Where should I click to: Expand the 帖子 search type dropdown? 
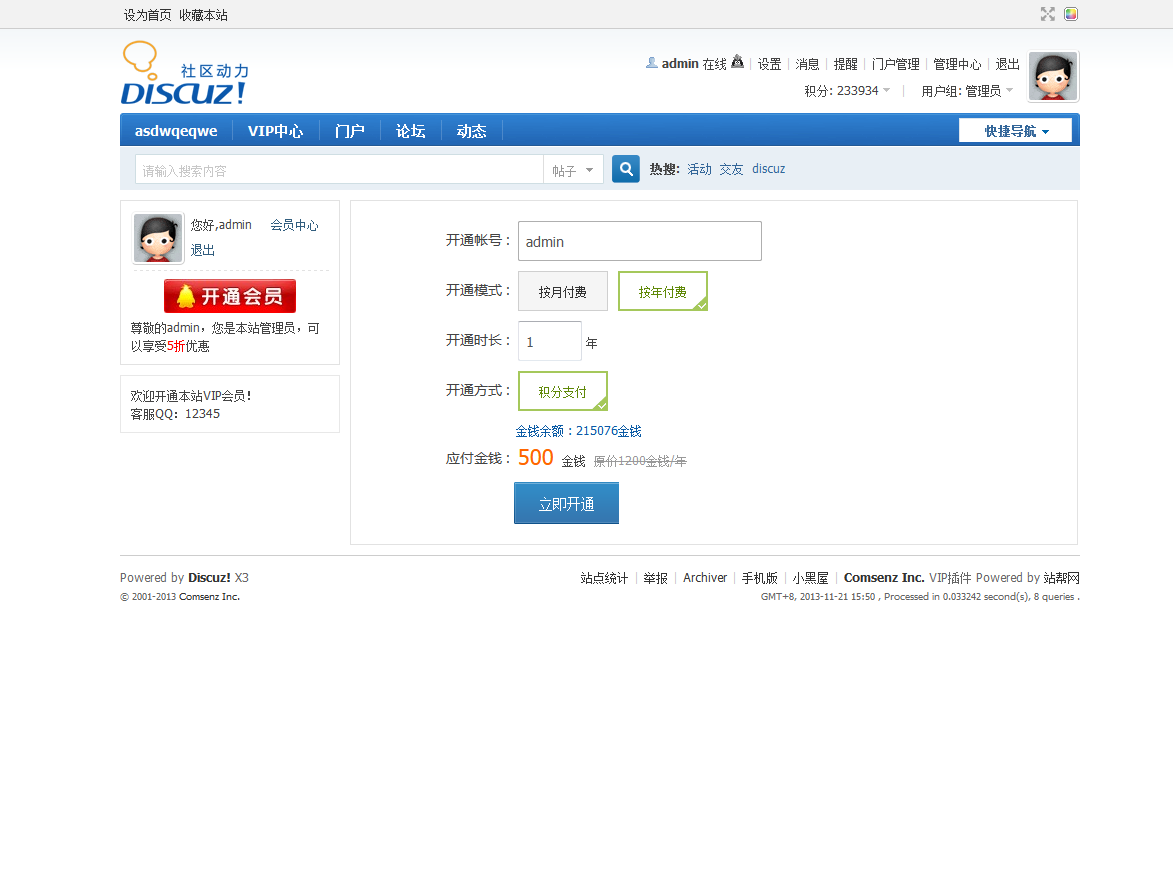[573, 171]
